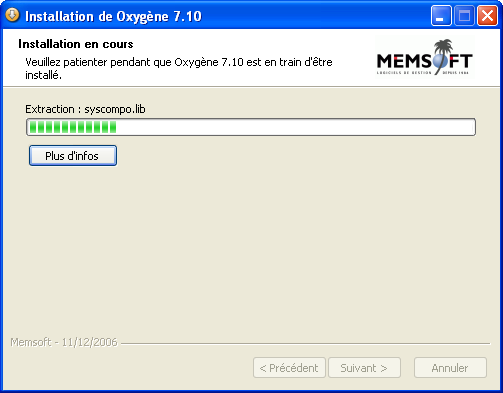Click the 'Installation de Oxygène 7.10' title text

[x=113, y=16]
